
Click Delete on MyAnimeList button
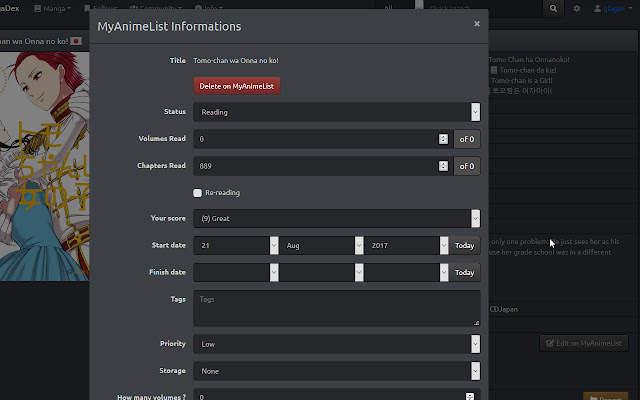point(237,86)
